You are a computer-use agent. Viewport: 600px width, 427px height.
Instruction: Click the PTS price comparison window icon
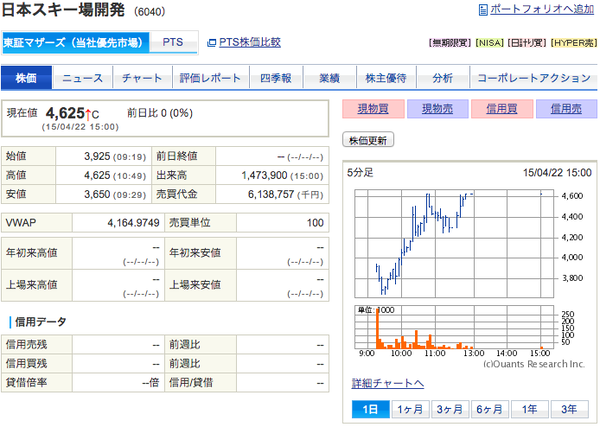211,43
